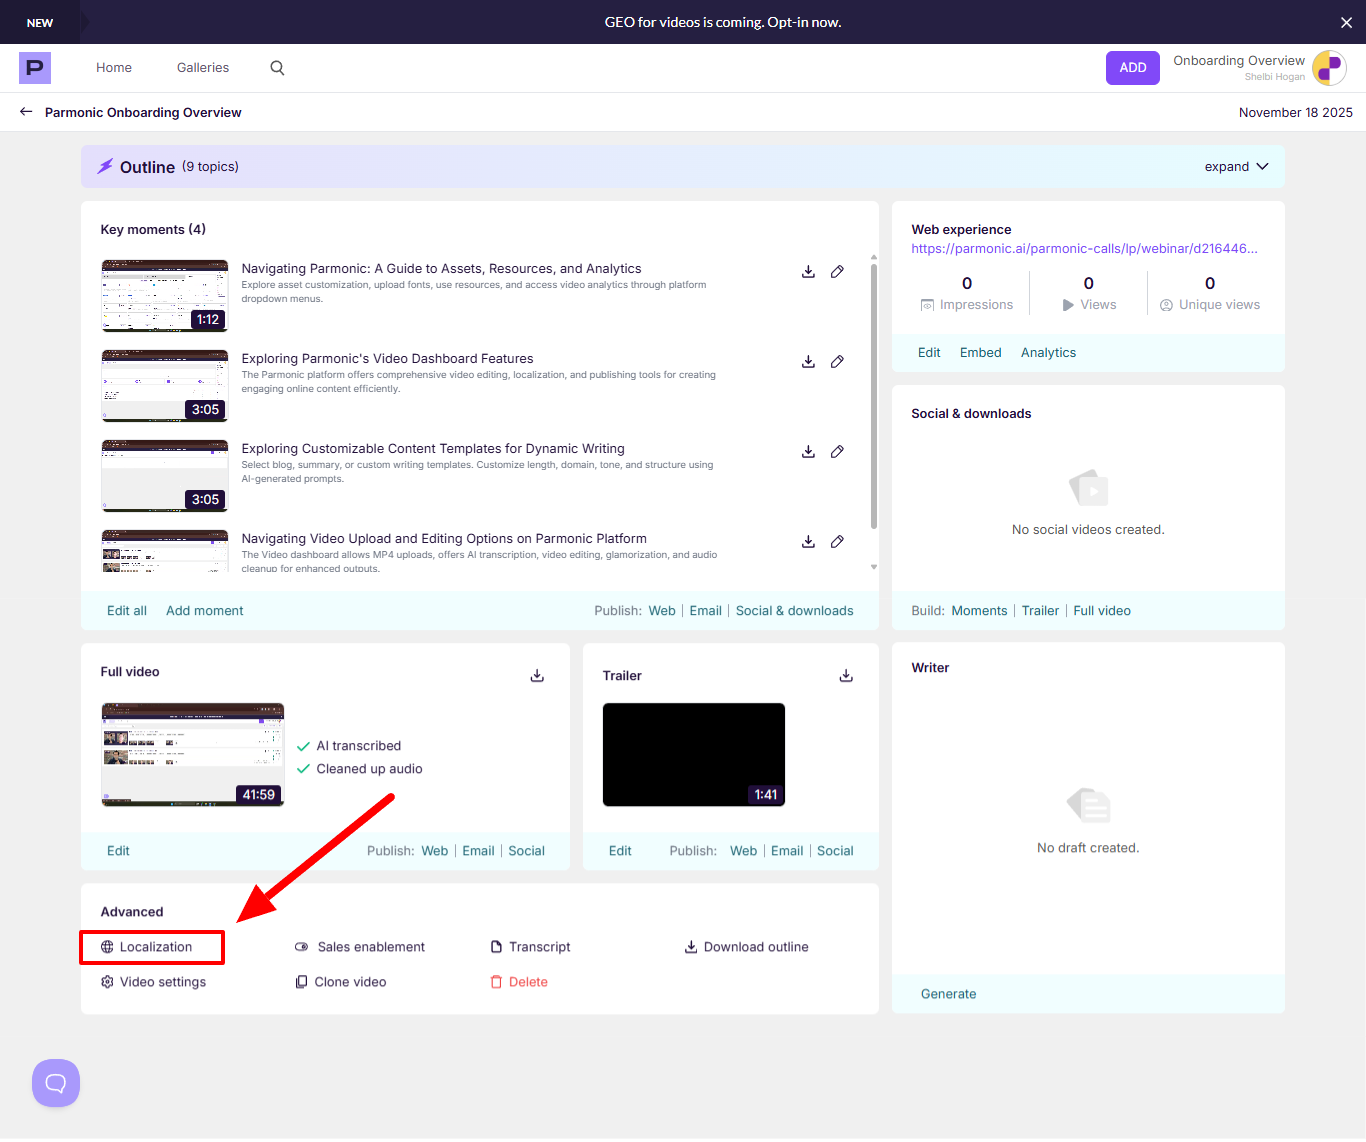Open the 1:12 key moment thumbnail
The height and width of the screenshot is (1142, 1366).
[x=165, y=296]
